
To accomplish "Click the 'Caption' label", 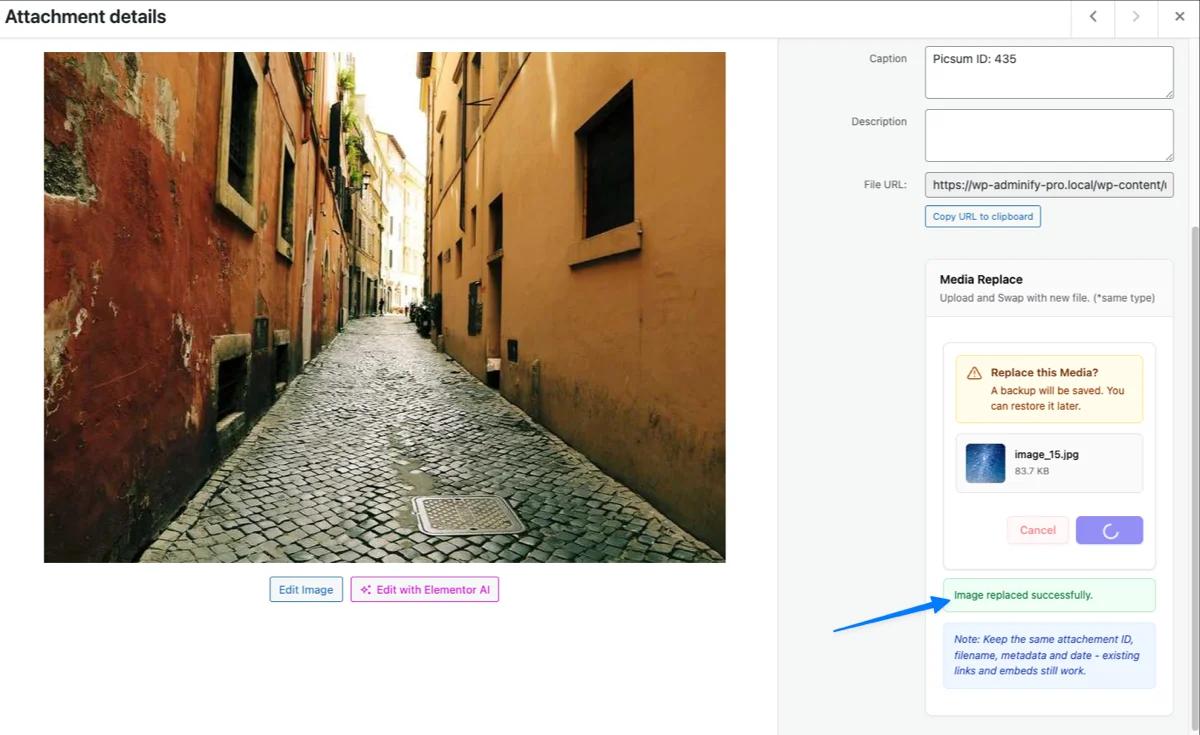I will point(888,59).
